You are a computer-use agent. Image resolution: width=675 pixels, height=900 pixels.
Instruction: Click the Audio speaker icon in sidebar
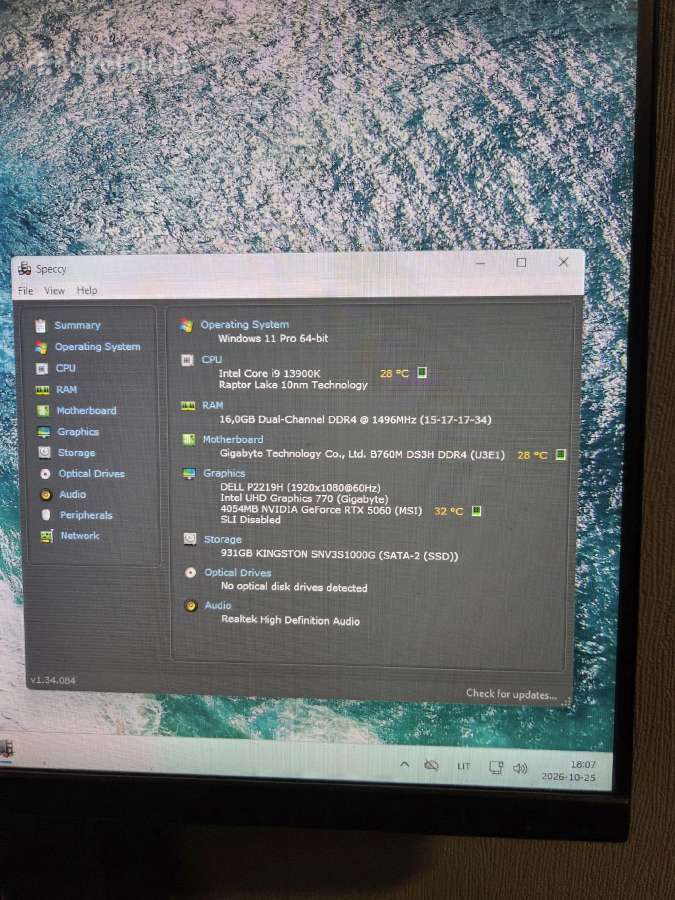[46, 494]
